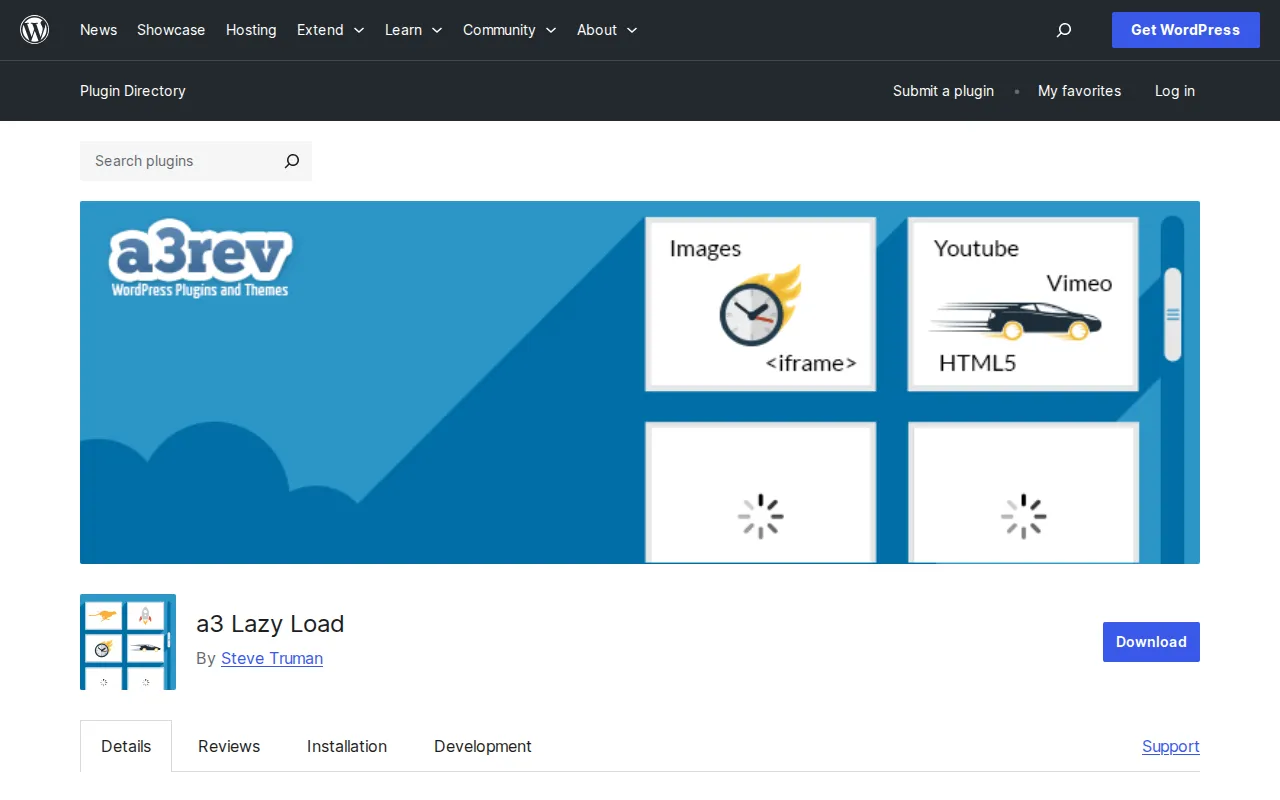
Task: Click the a3 Lazy Load plugin icon thumbnail
Action: [127, 641]
